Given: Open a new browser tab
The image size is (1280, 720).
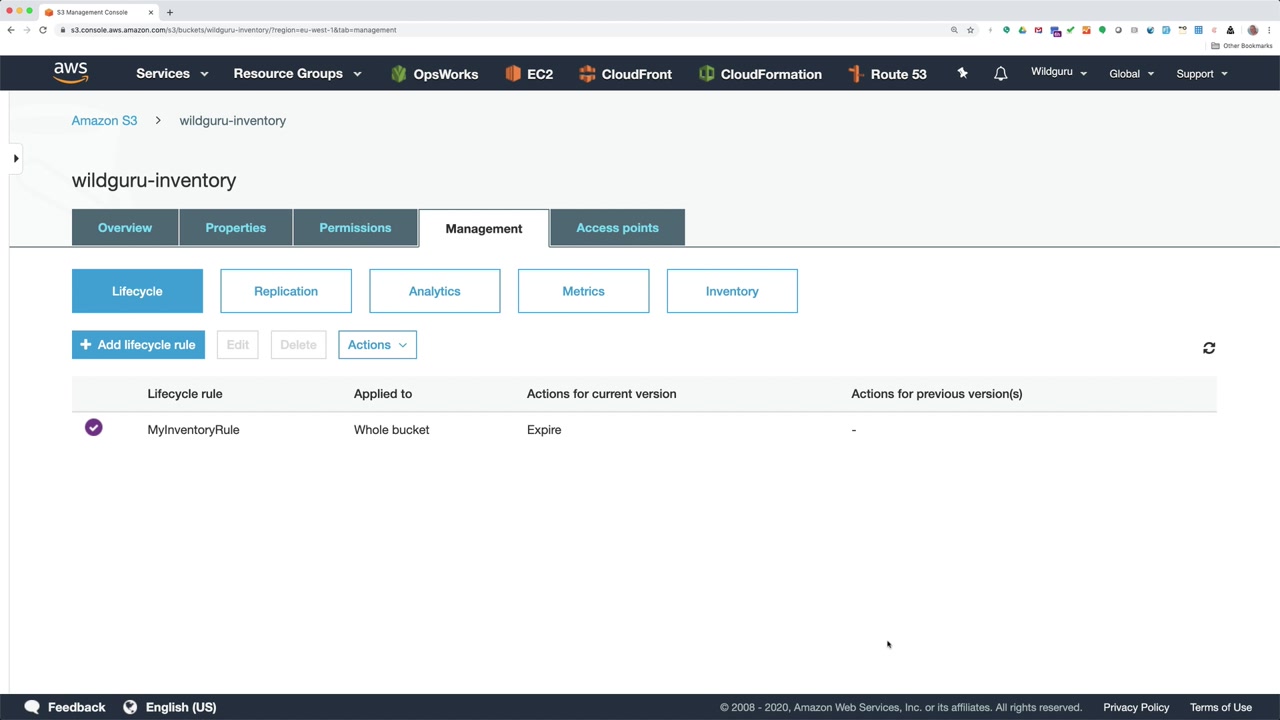Looking at the screenshot, I should coord(170,12).
